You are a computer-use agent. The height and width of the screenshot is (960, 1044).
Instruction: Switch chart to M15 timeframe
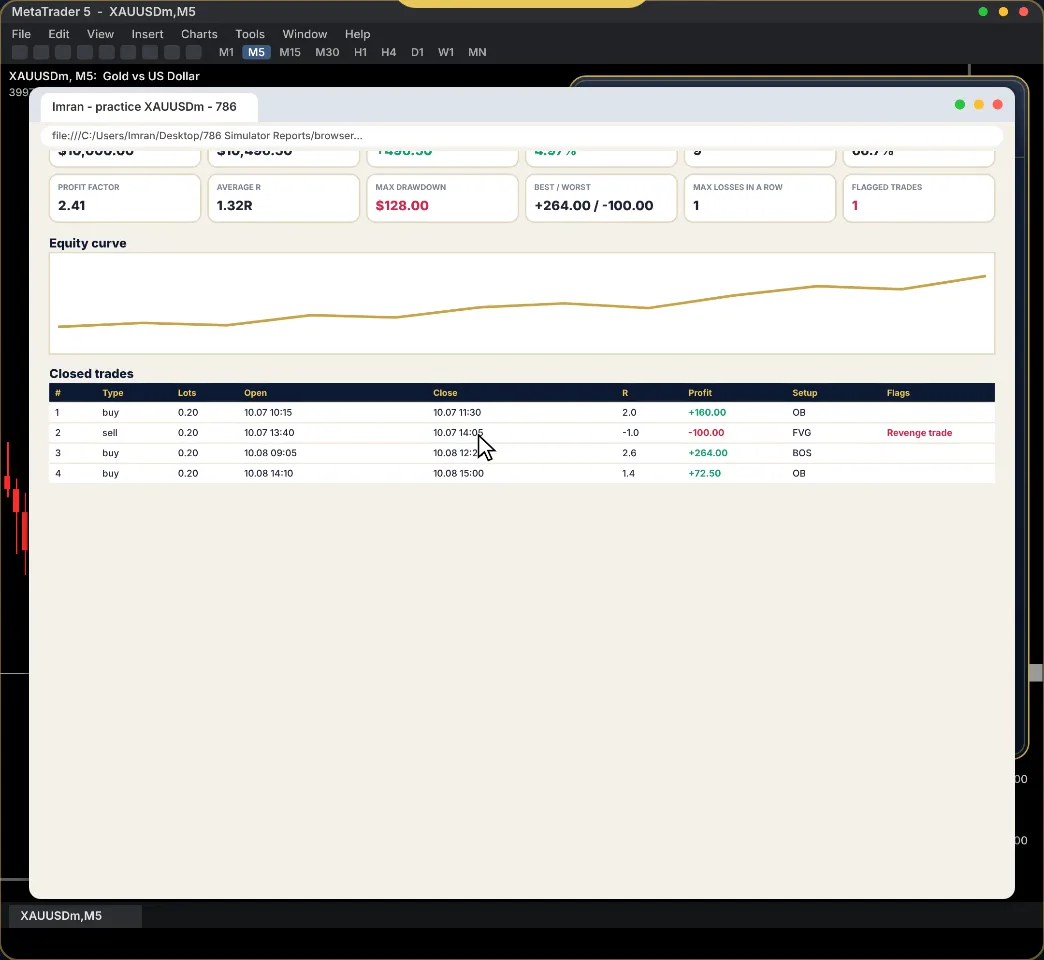290,52
